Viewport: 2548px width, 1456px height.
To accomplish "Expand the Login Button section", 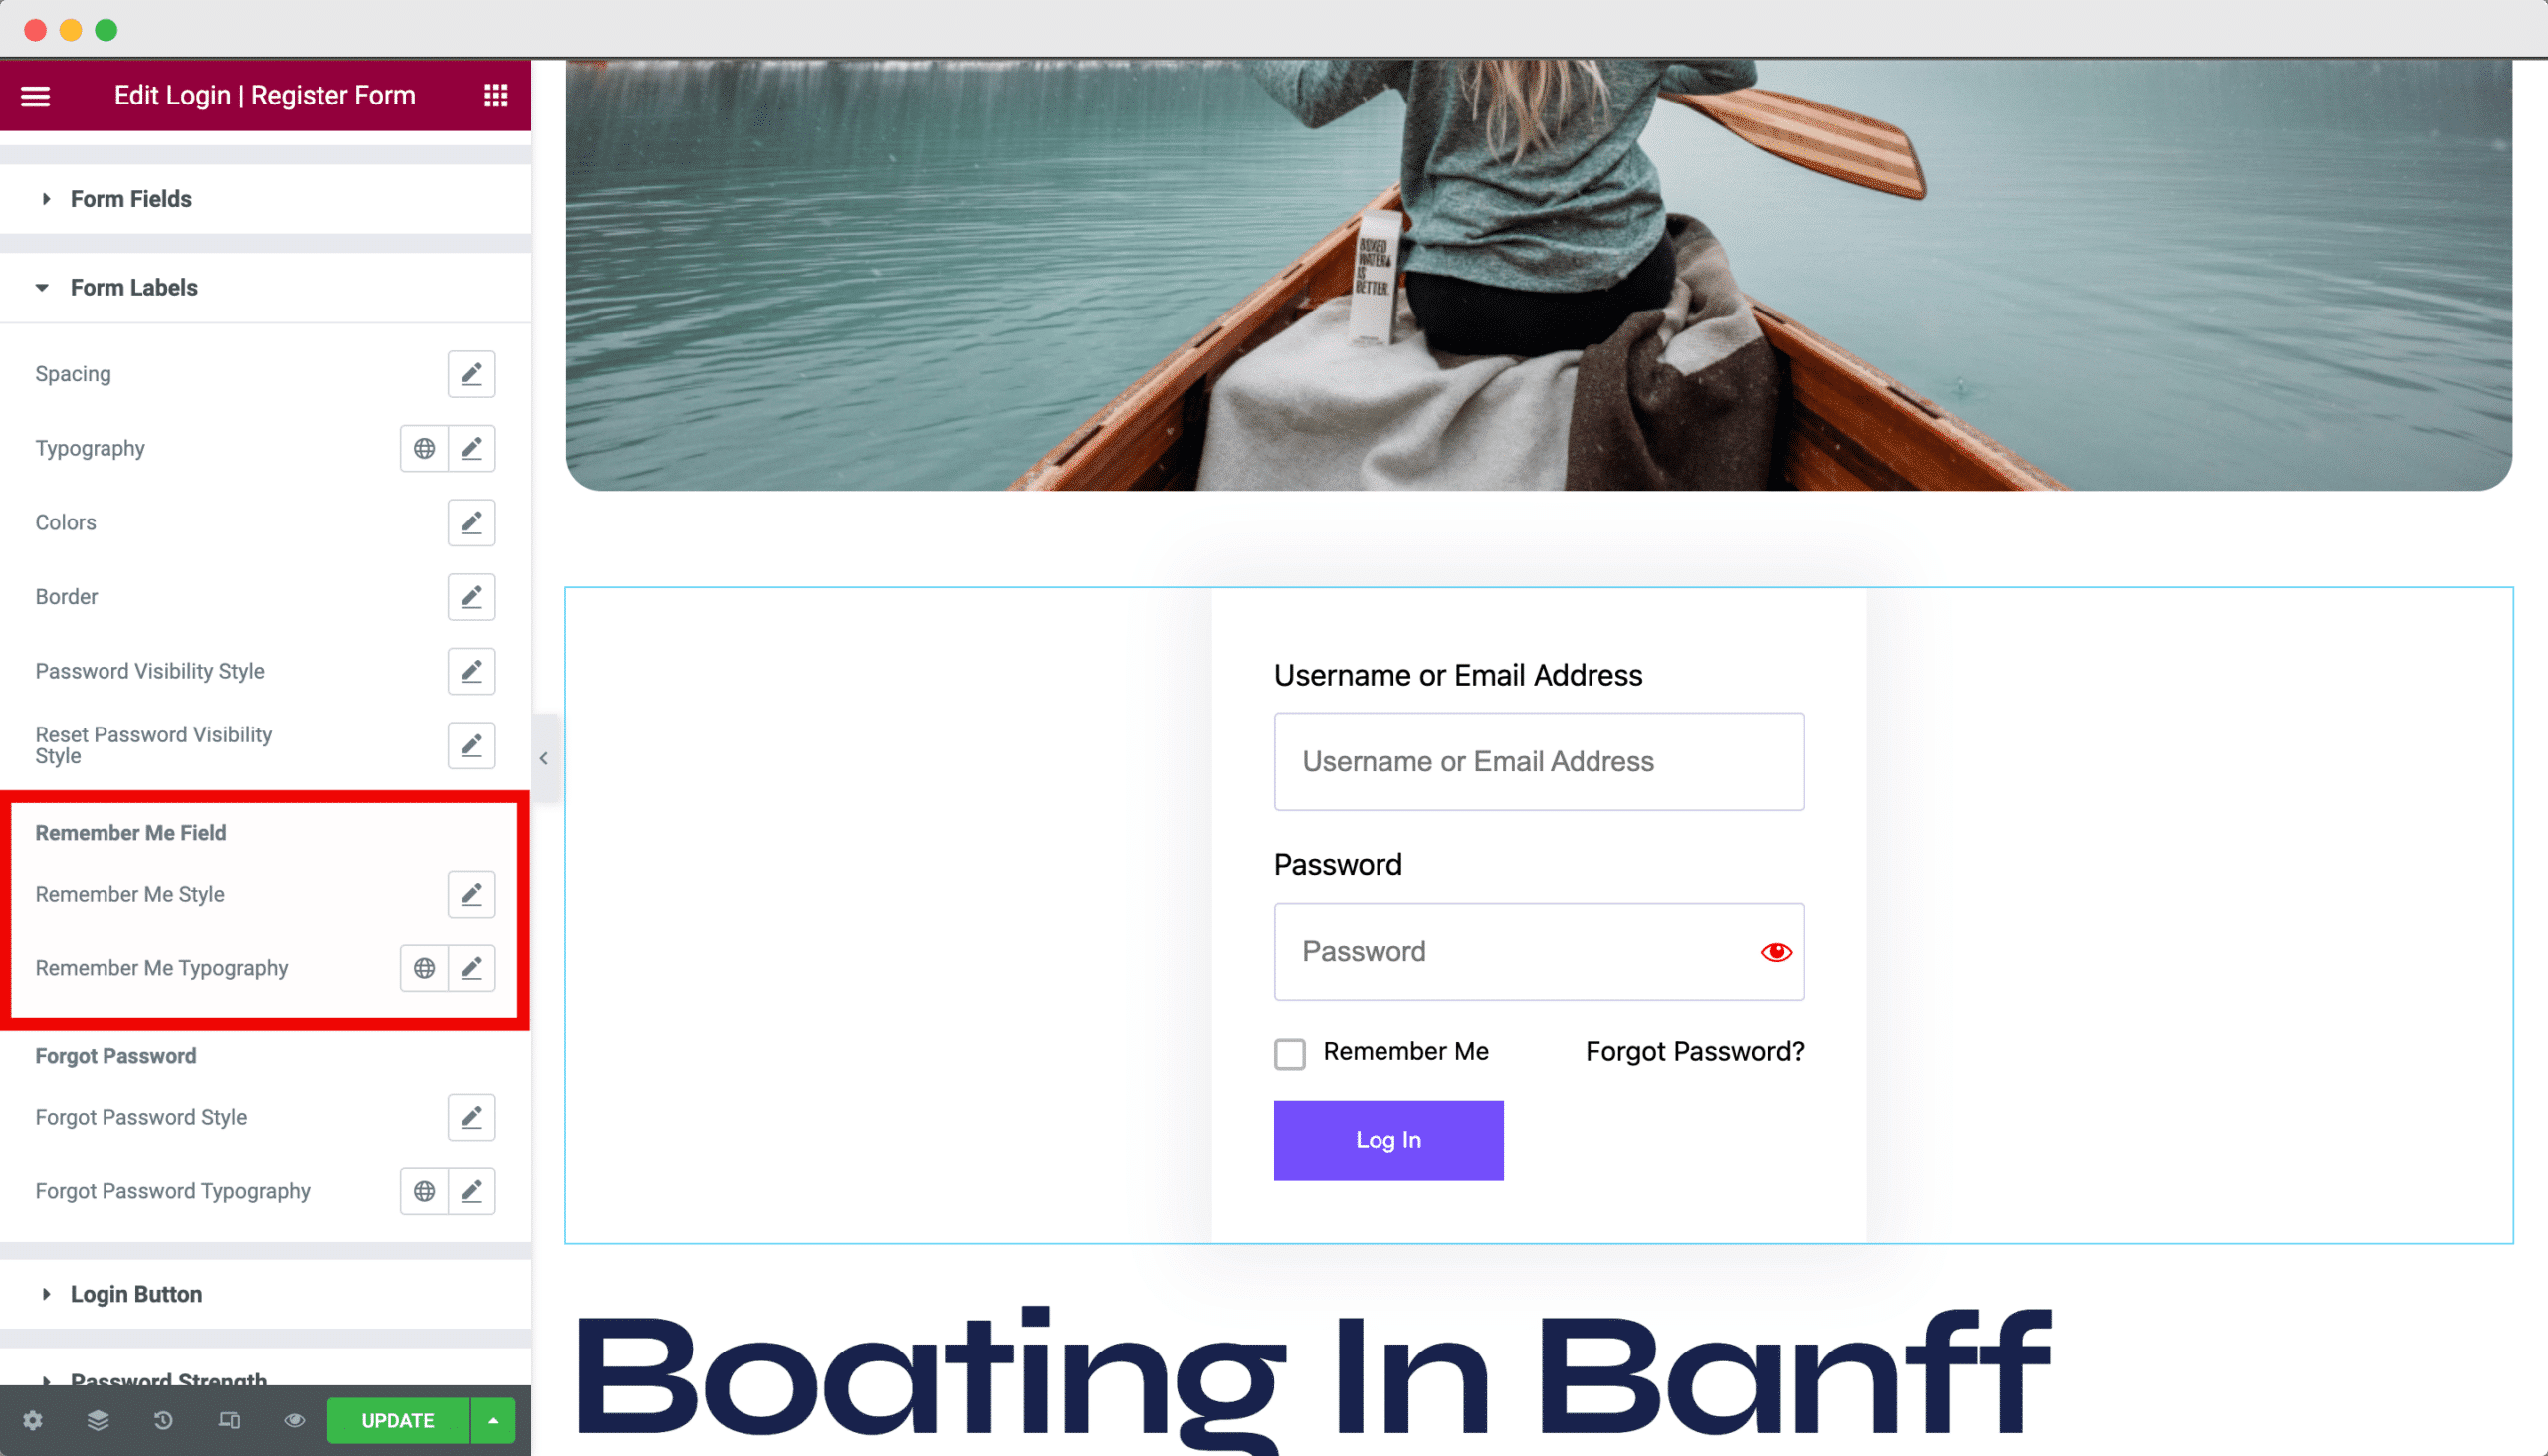I will (x=134, y=1293).
